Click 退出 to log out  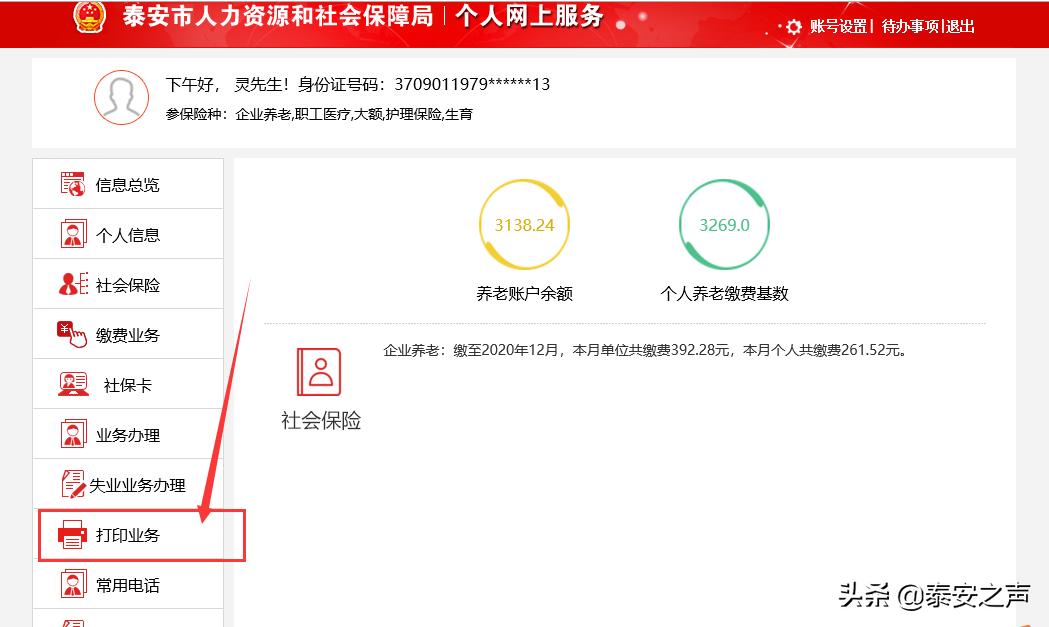click(960, 27)
